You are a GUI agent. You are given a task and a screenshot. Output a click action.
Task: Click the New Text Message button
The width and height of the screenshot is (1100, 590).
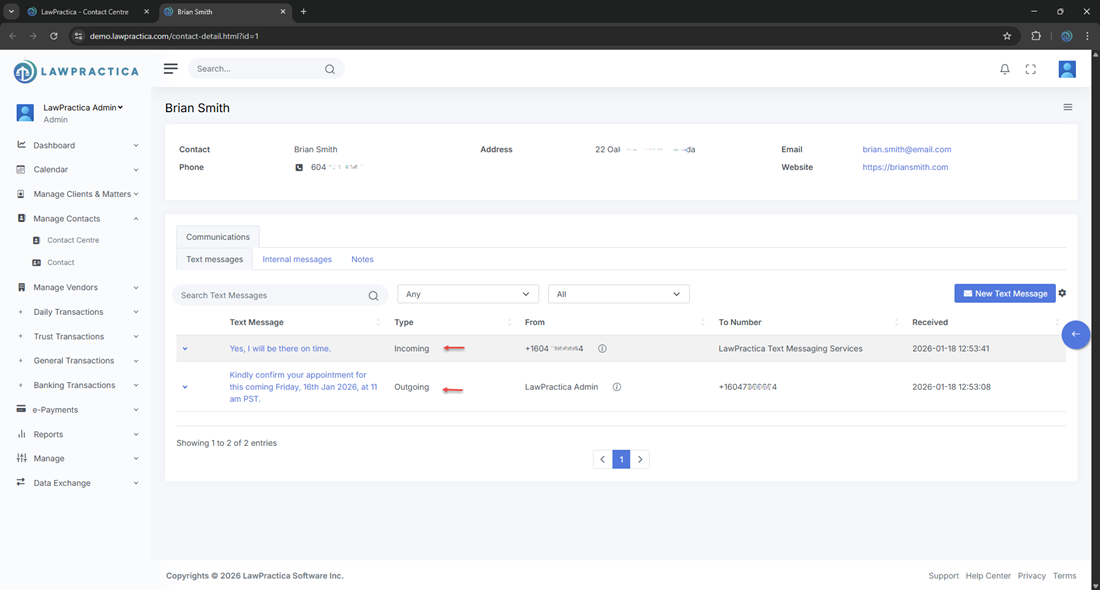coord(1004,293)
